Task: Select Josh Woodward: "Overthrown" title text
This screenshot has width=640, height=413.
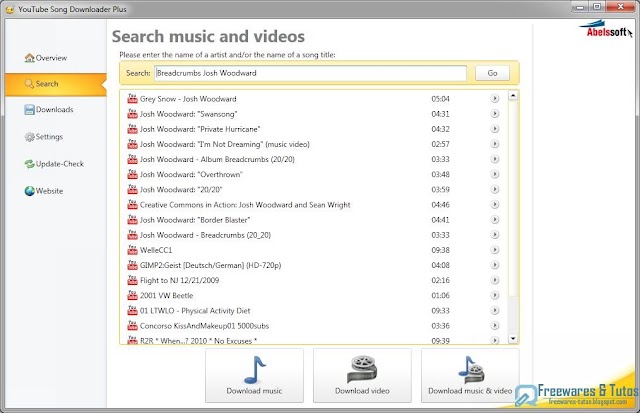Action: click(191, 175)
